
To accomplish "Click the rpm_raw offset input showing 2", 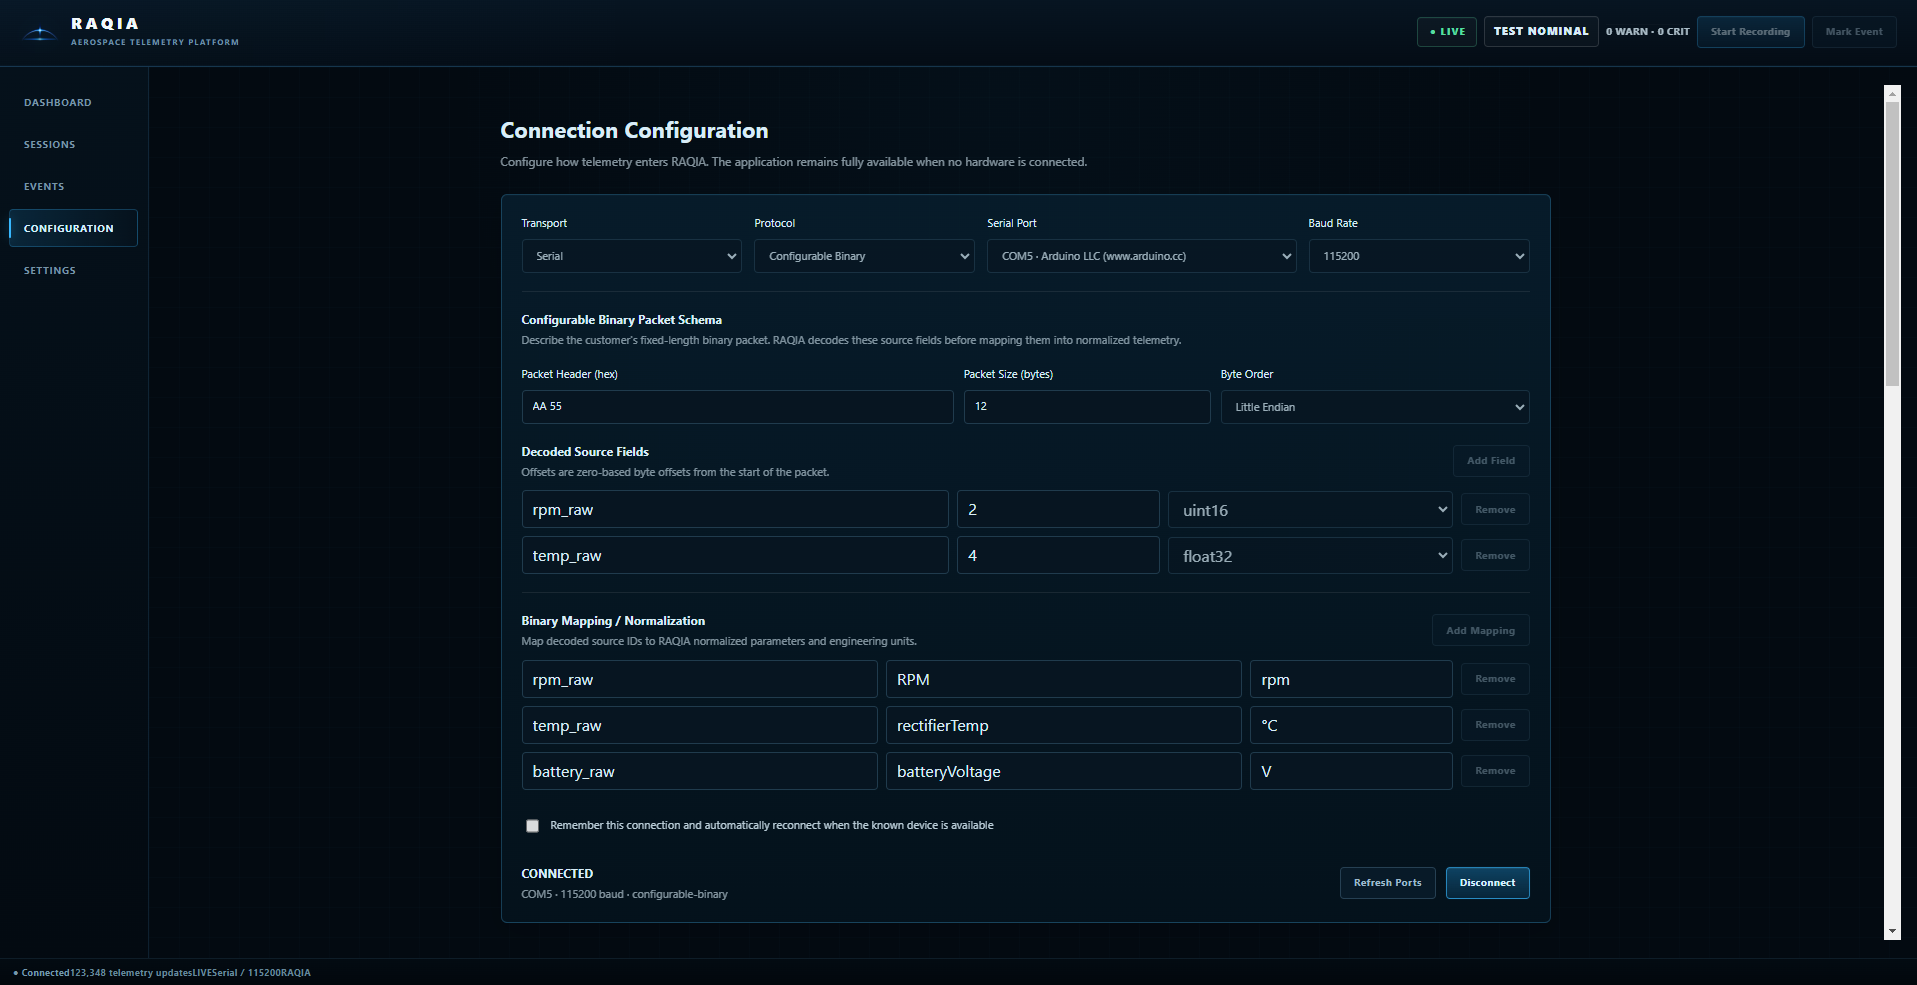I will [1058, 510].
